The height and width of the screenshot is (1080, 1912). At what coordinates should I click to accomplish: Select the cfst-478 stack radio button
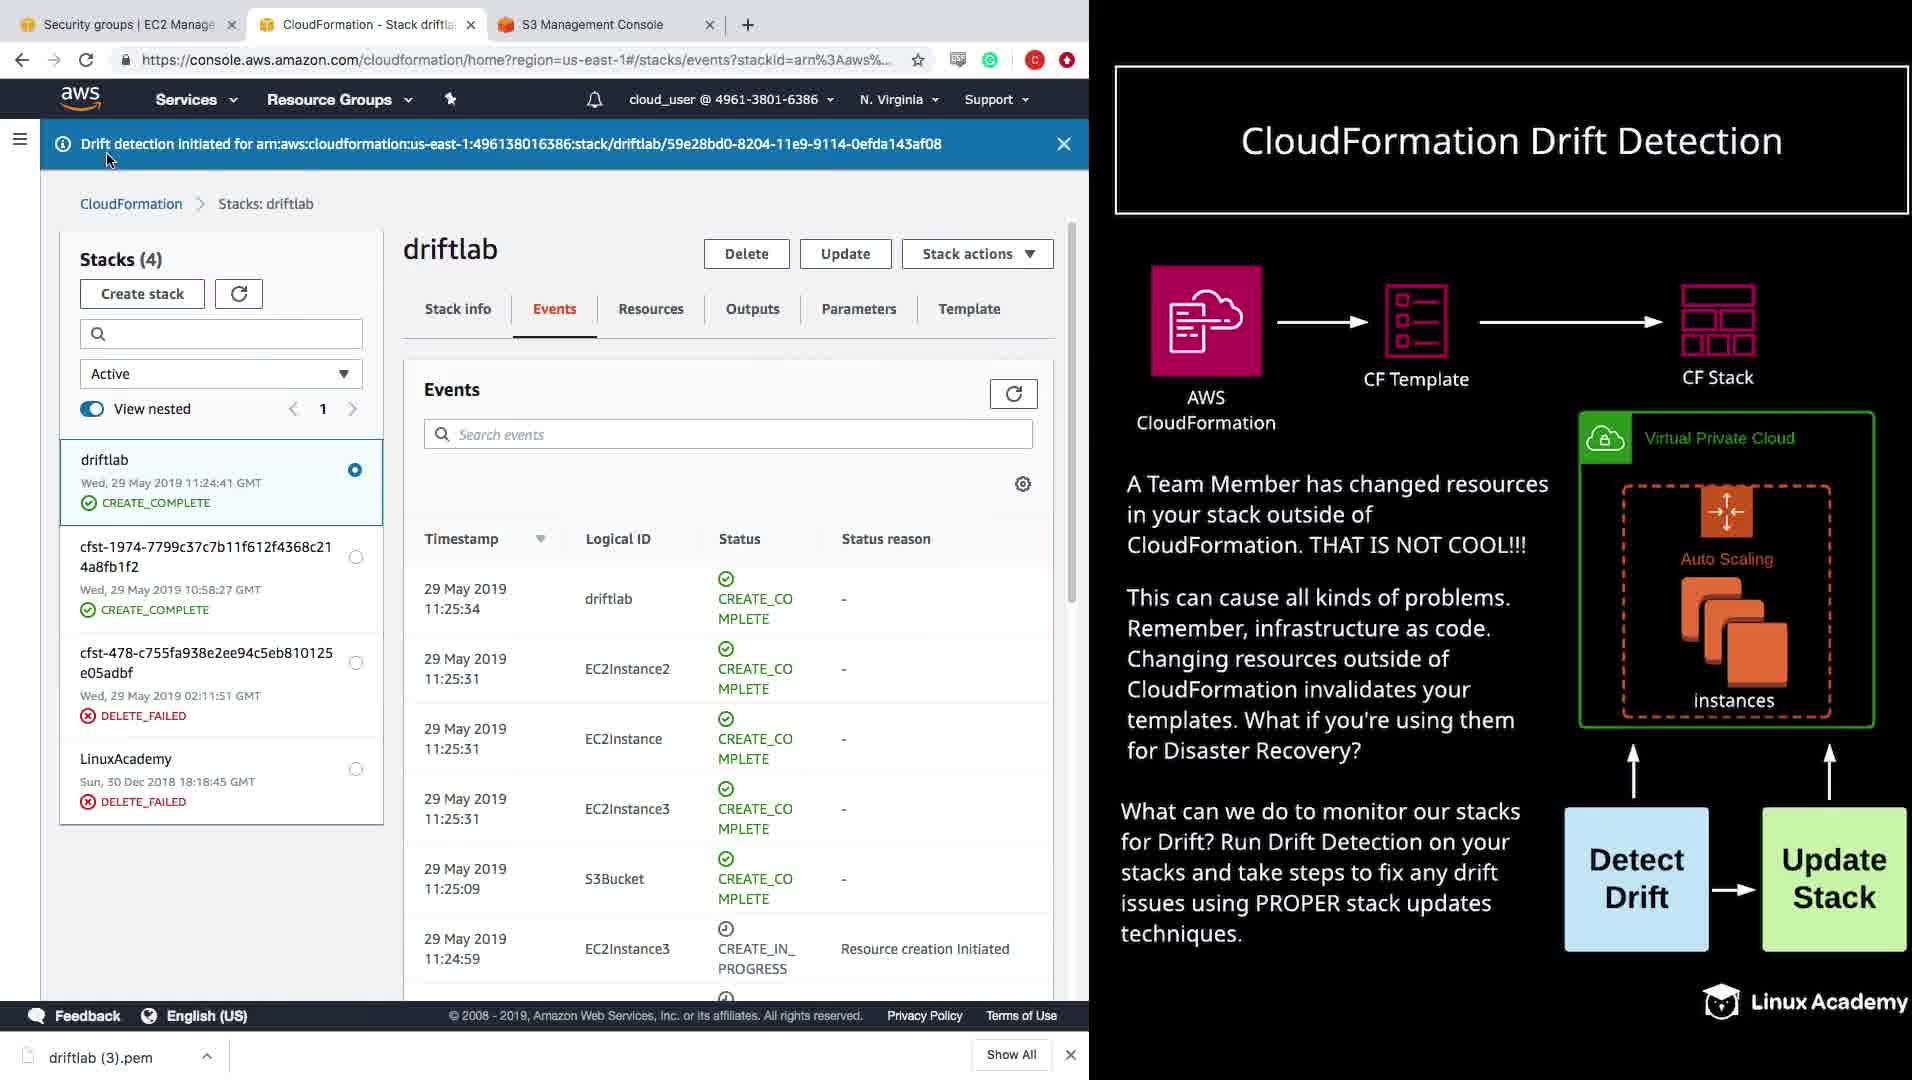tap(356, 663)
